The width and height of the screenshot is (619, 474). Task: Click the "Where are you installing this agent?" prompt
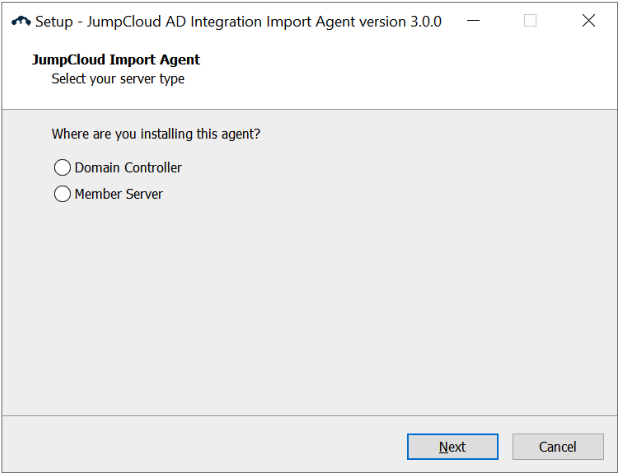coord(163,134)
